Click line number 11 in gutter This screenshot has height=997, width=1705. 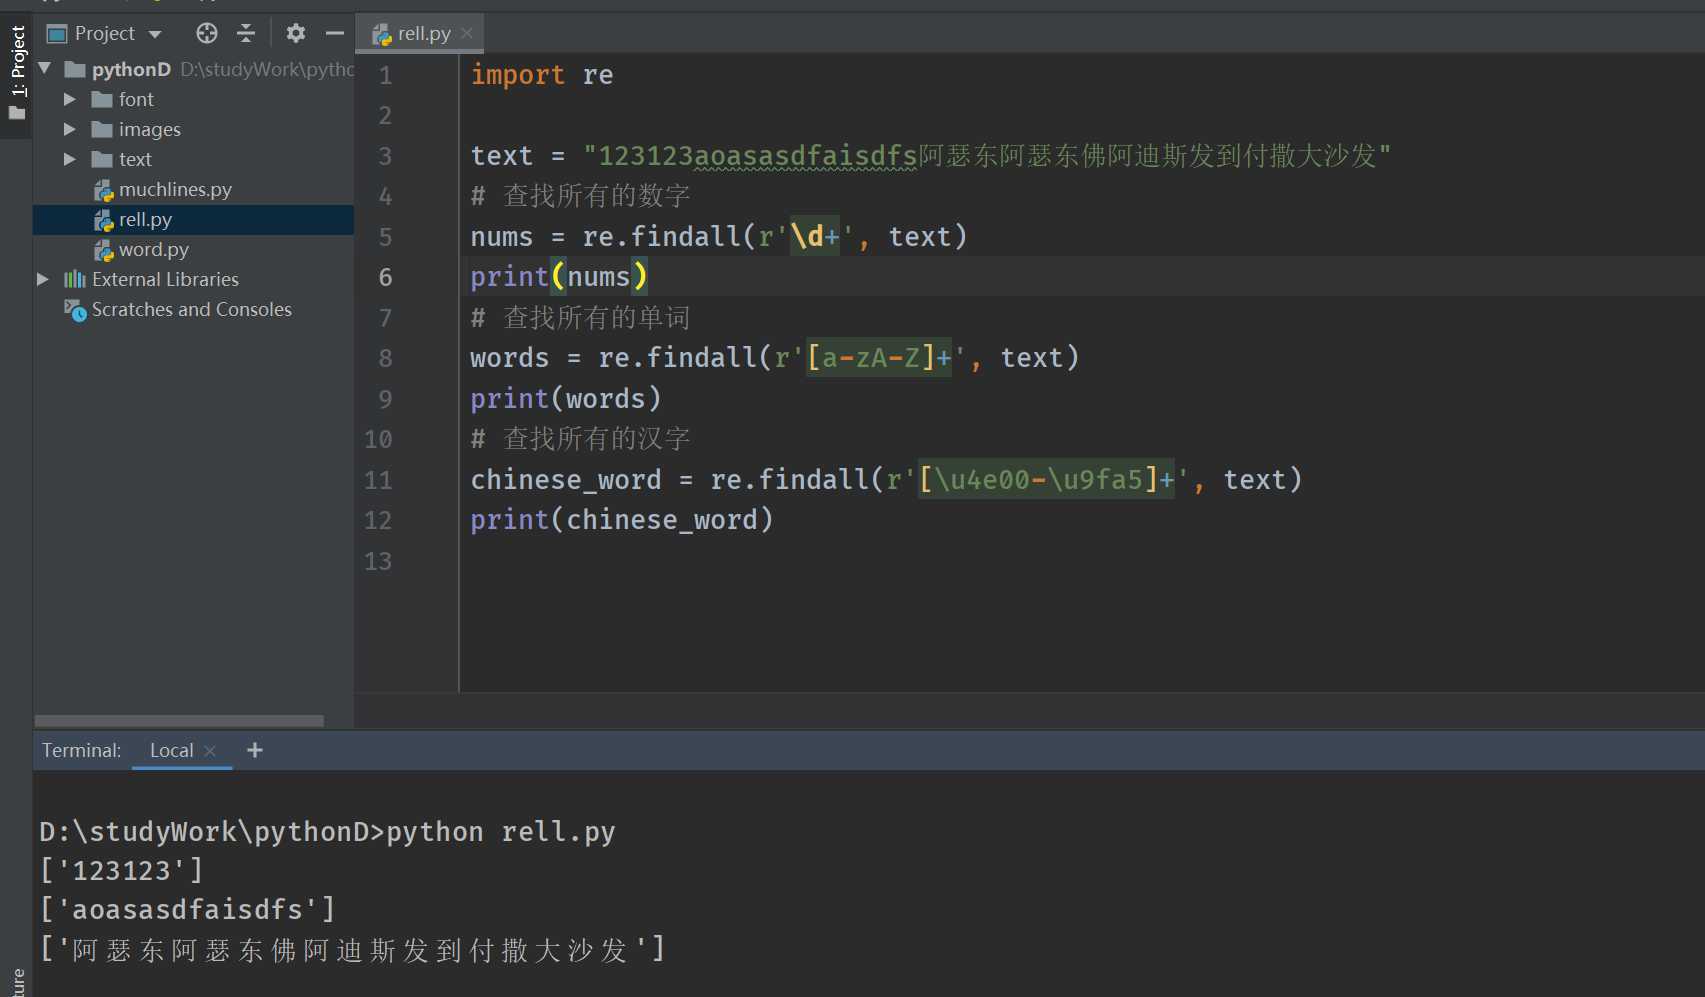pos(378,480)
